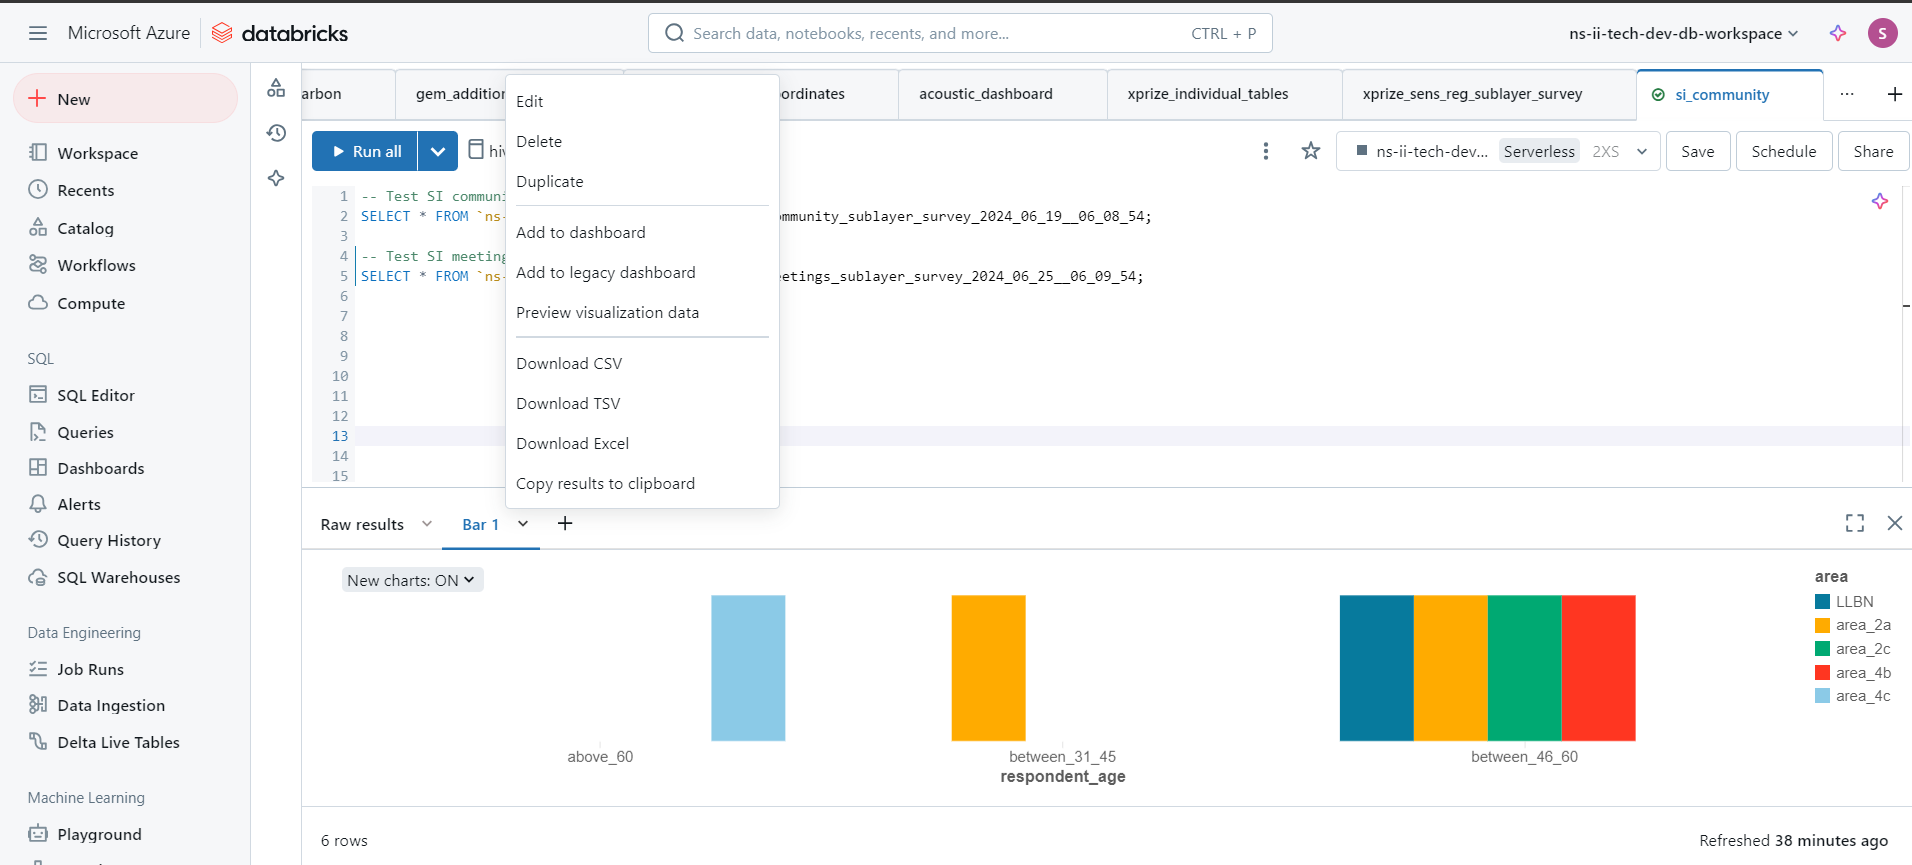Click LLBN legend color swatch
Image resolution: width=1912 pixels, height=865 pixels.
click(1822, 601)
